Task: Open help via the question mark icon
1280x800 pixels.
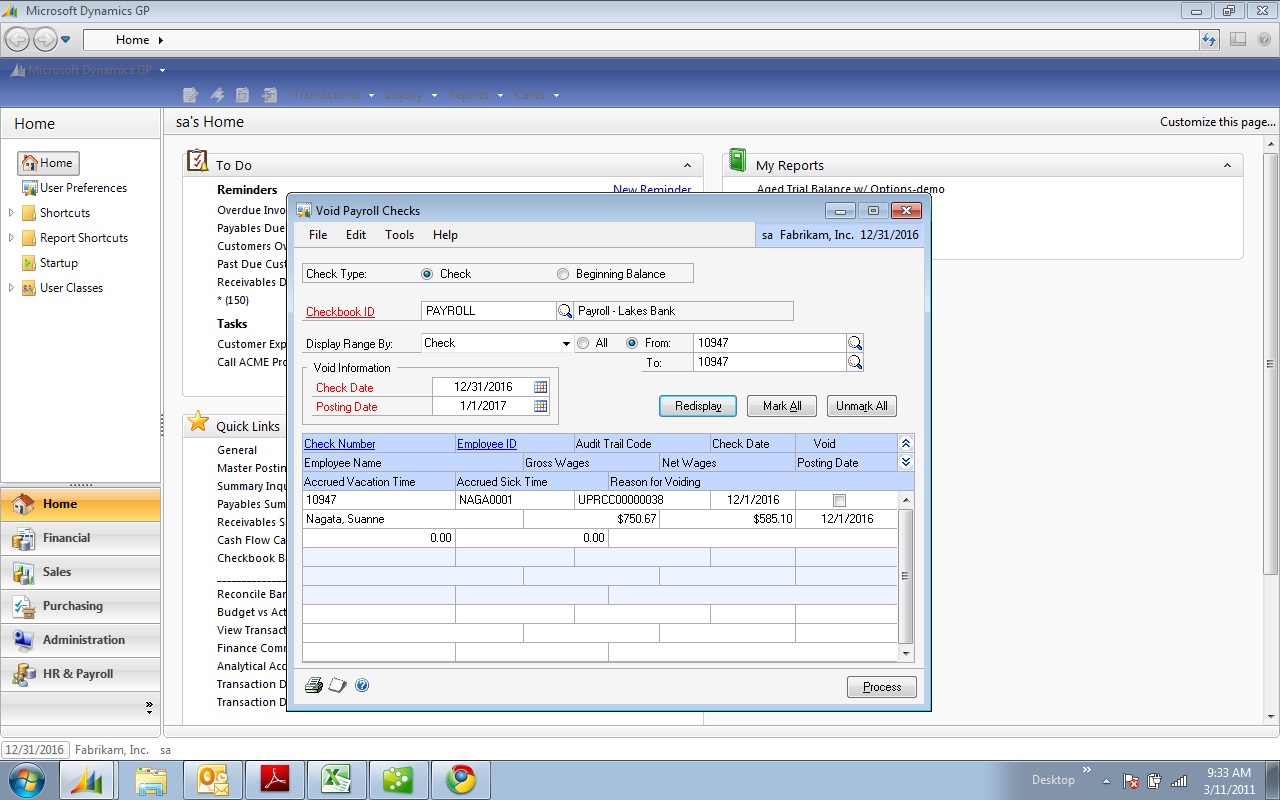Action: pos(362,685)
